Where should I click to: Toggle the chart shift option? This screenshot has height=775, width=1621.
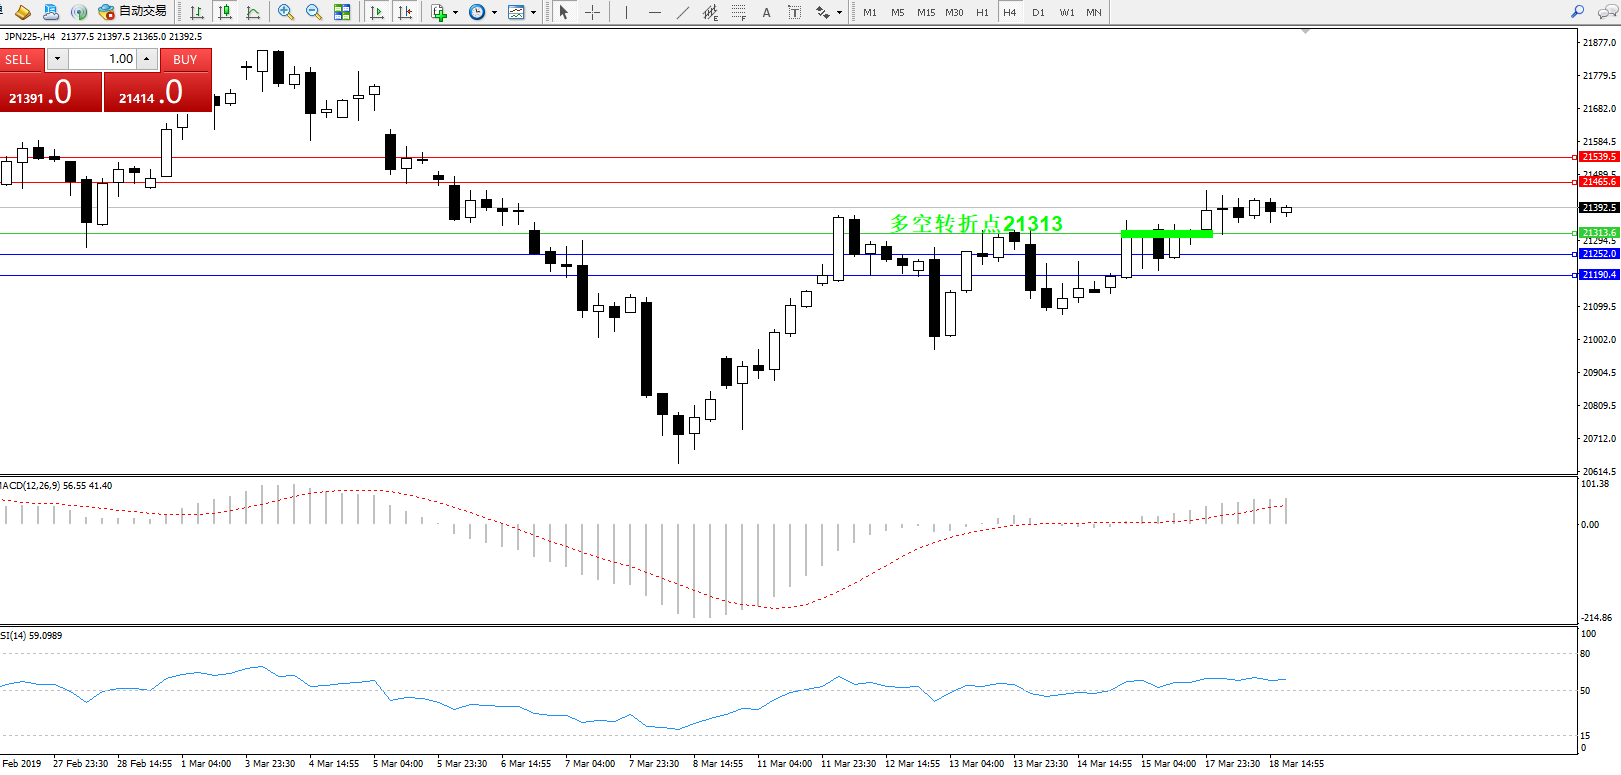click(405, 12)
